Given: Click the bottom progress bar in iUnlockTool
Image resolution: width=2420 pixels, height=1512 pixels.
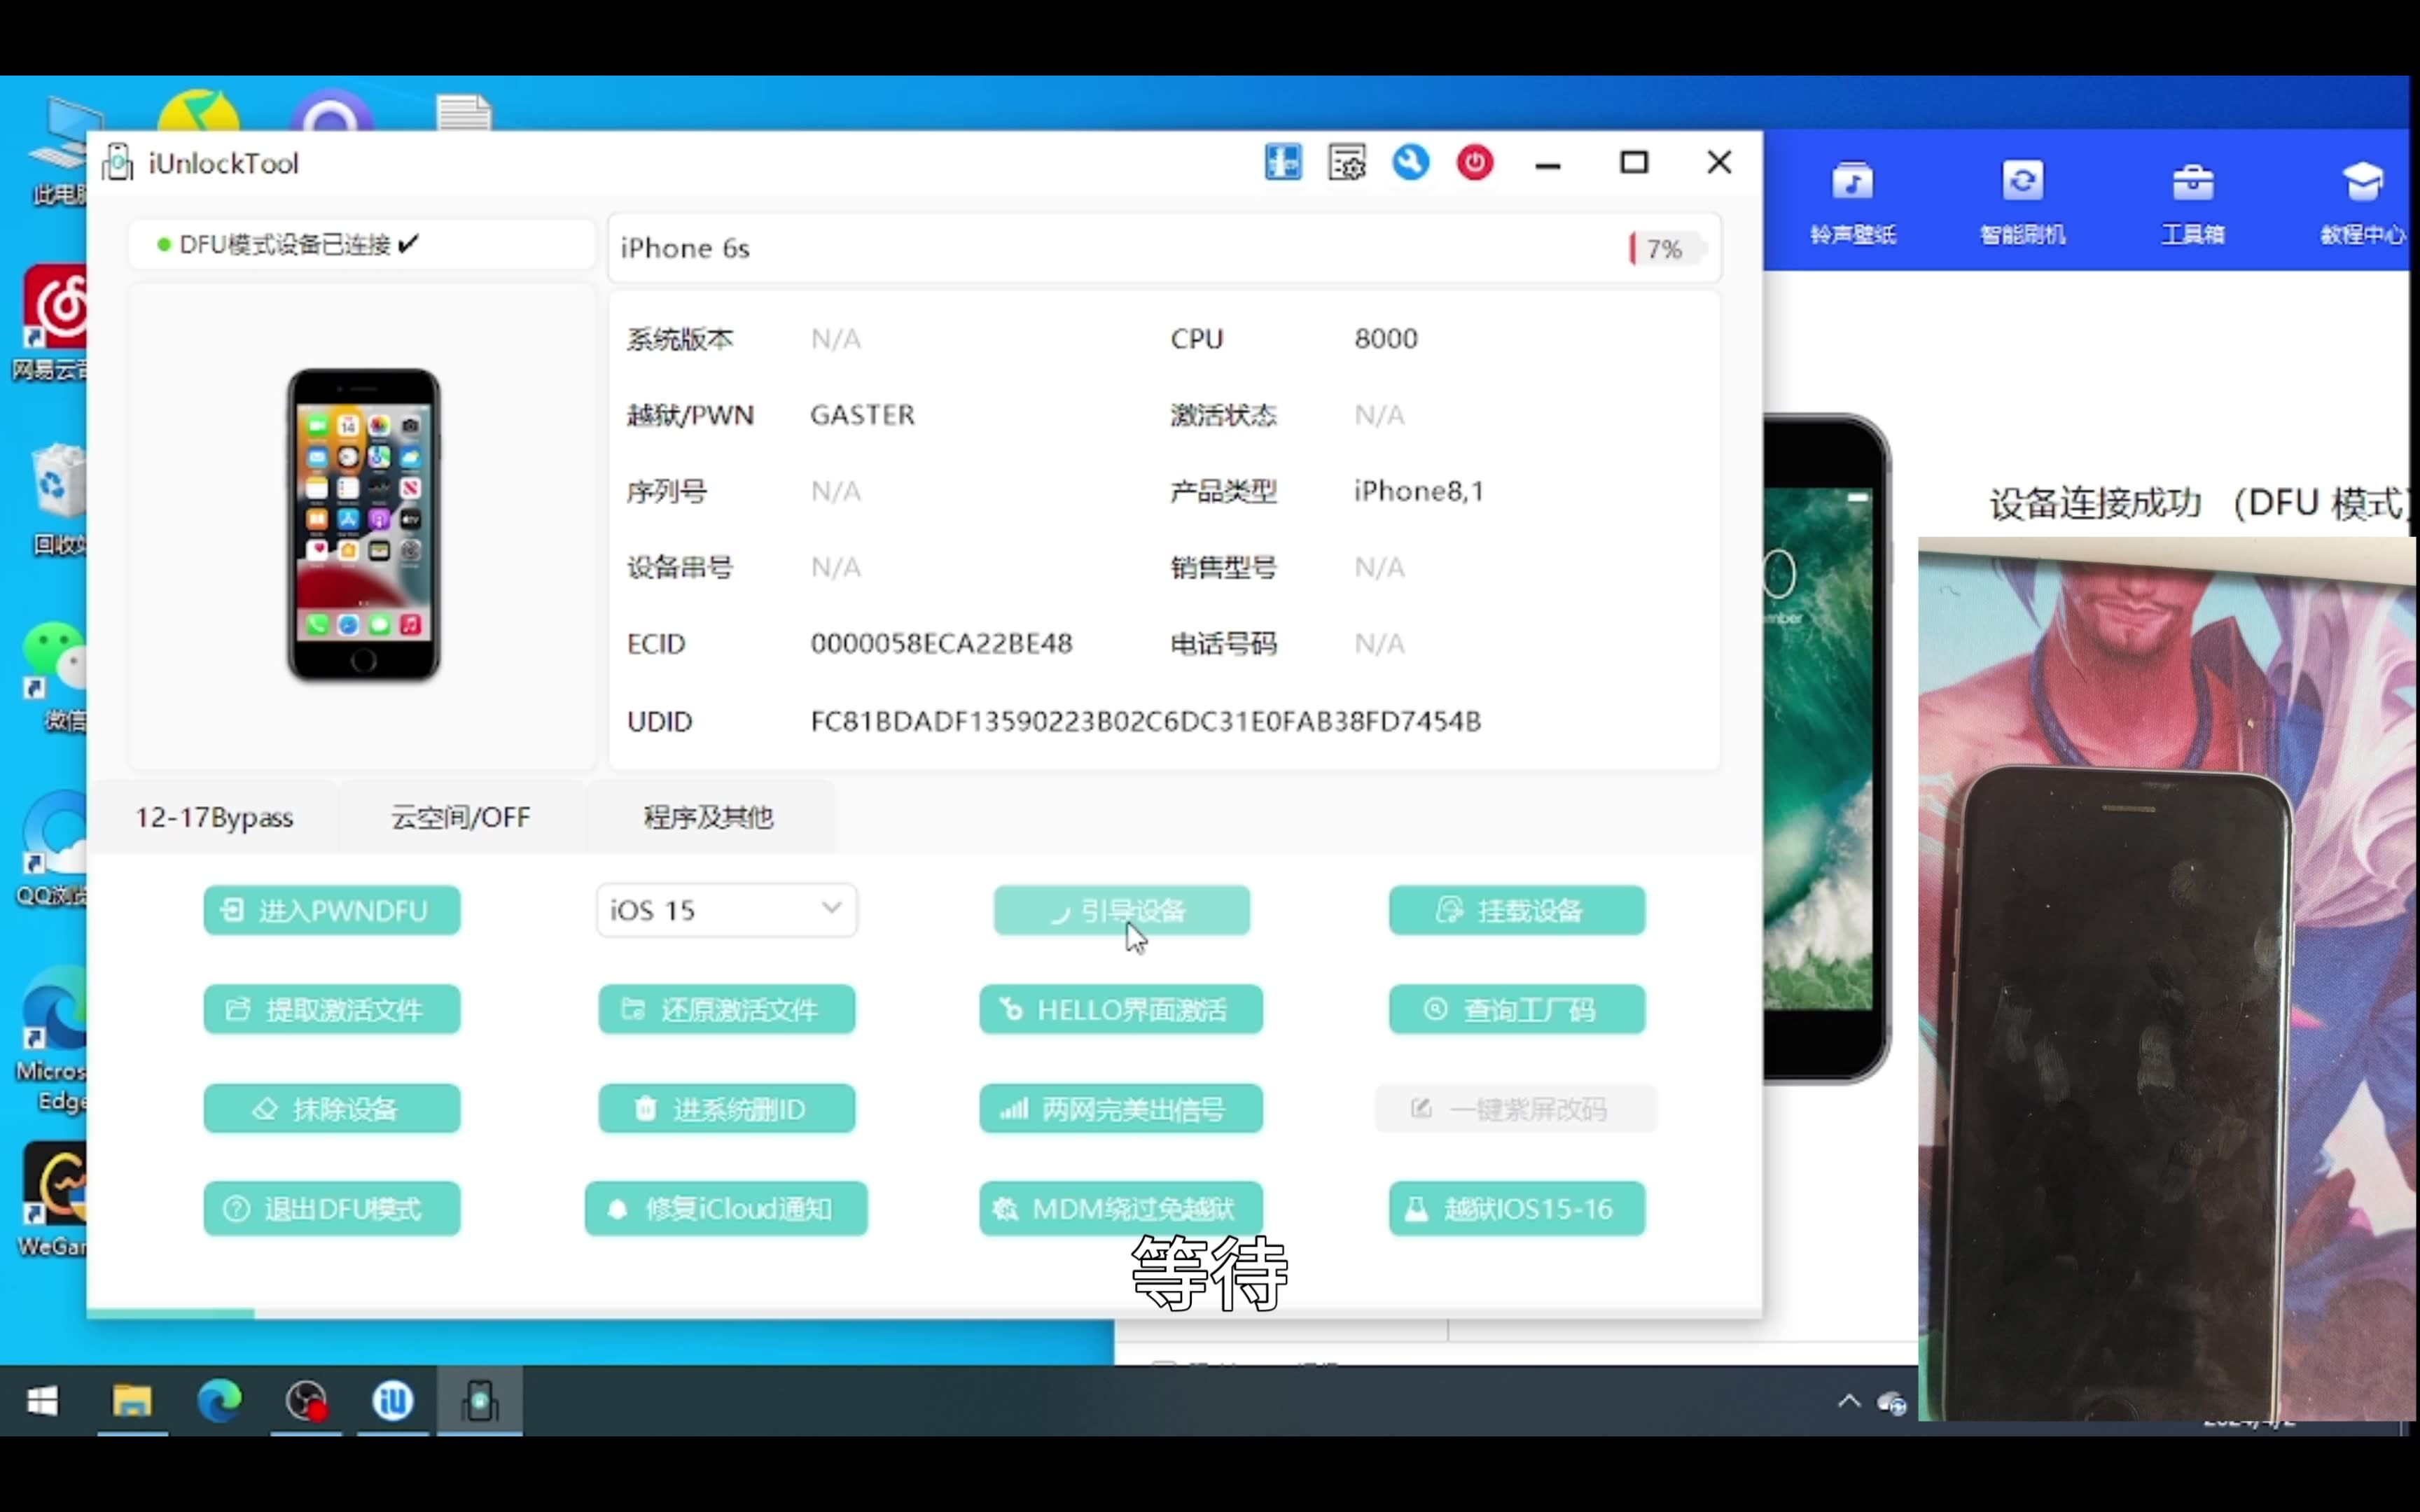Looking at the screenshot, I should pos(924,1313).
